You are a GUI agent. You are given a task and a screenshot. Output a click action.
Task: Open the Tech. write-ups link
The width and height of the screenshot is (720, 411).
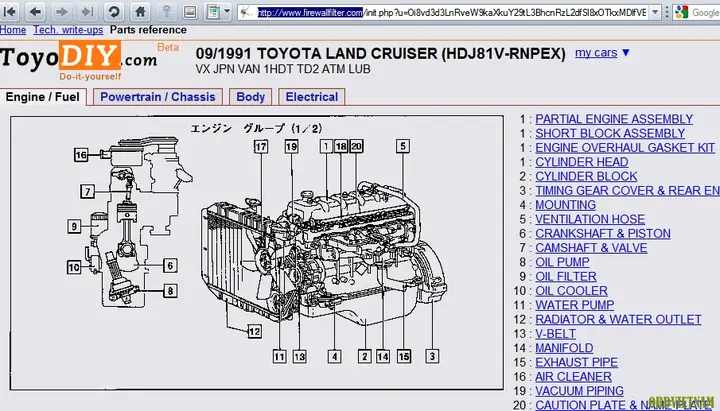(x=68, y=30)
